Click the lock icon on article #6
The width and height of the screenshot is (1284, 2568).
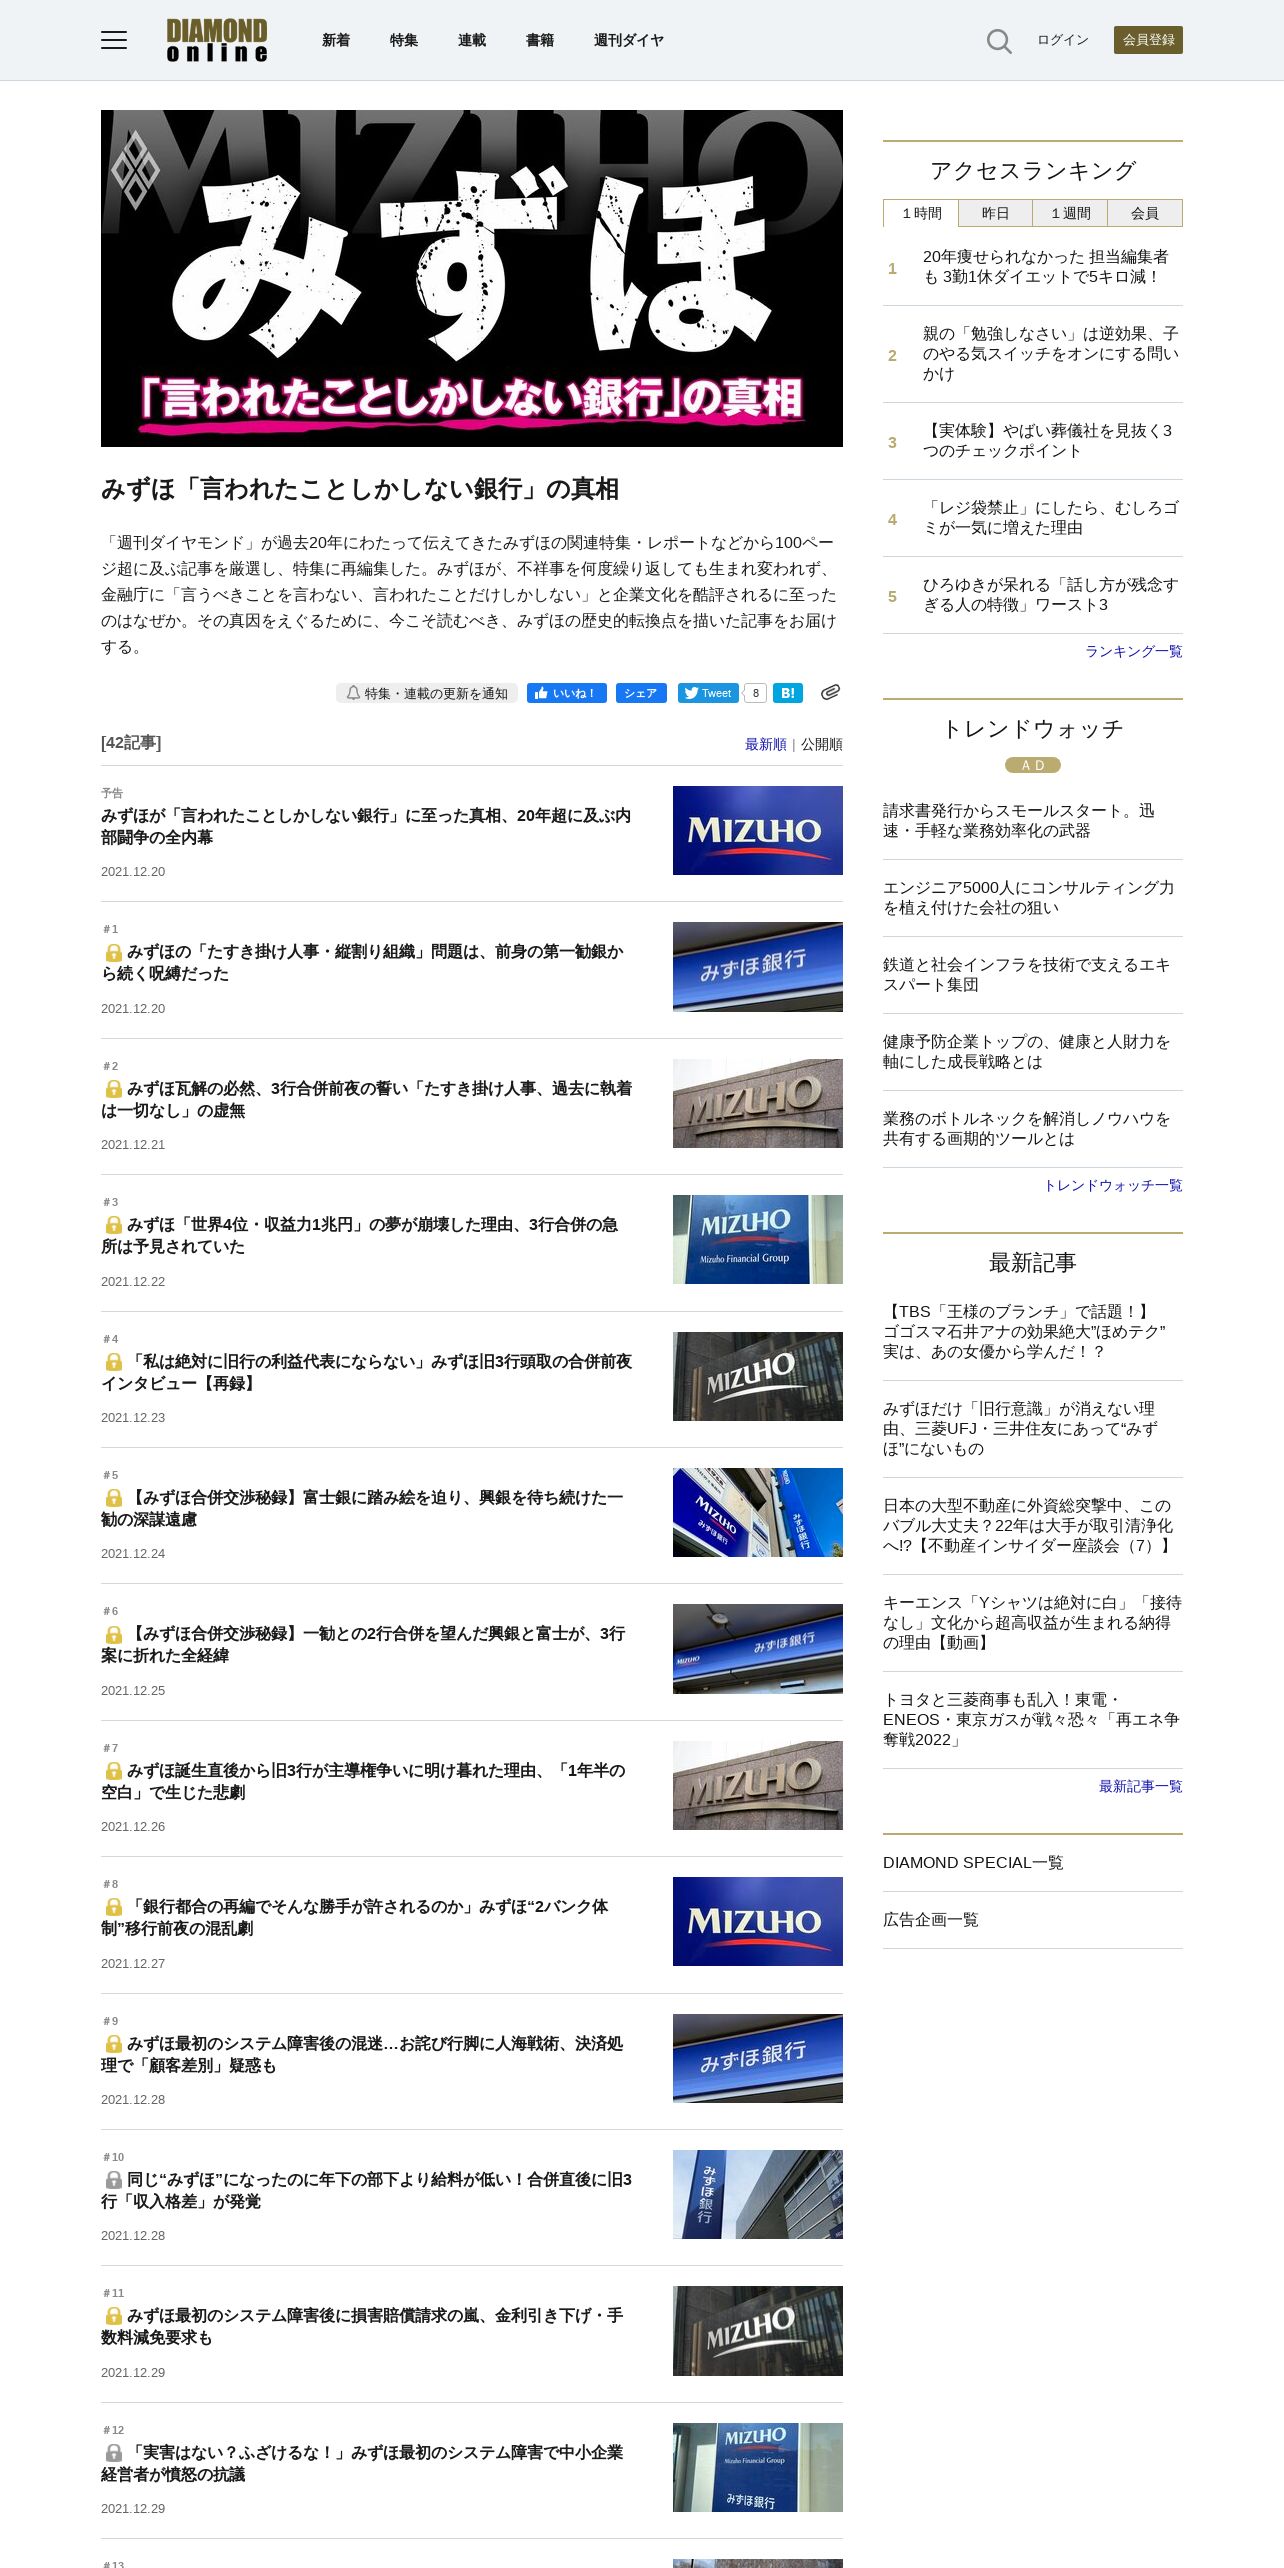coord(114,1634)
